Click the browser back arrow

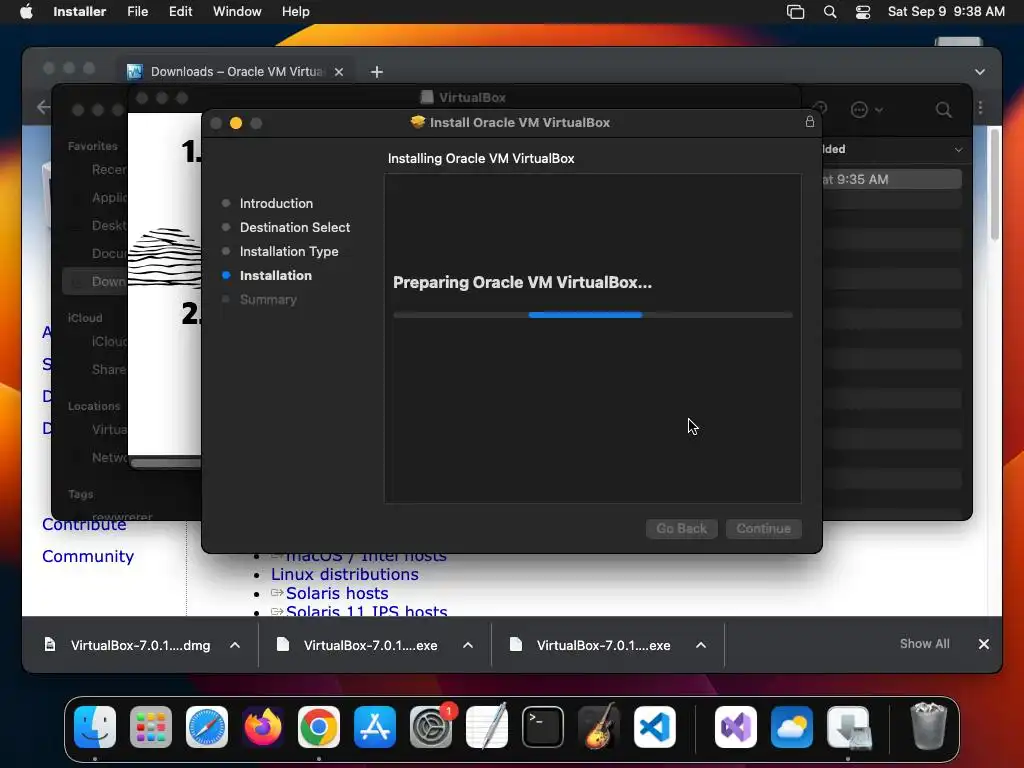coord(43,107)
